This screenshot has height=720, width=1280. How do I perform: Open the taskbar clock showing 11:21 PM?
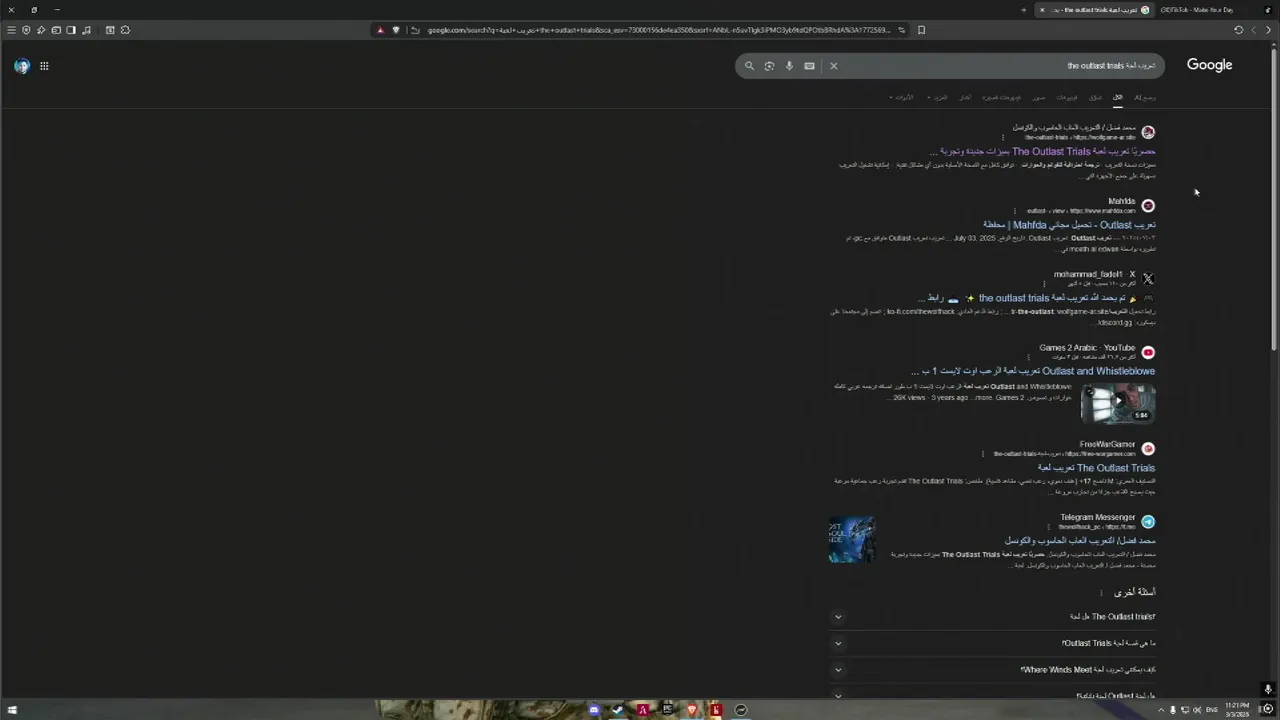point(1237,710)
